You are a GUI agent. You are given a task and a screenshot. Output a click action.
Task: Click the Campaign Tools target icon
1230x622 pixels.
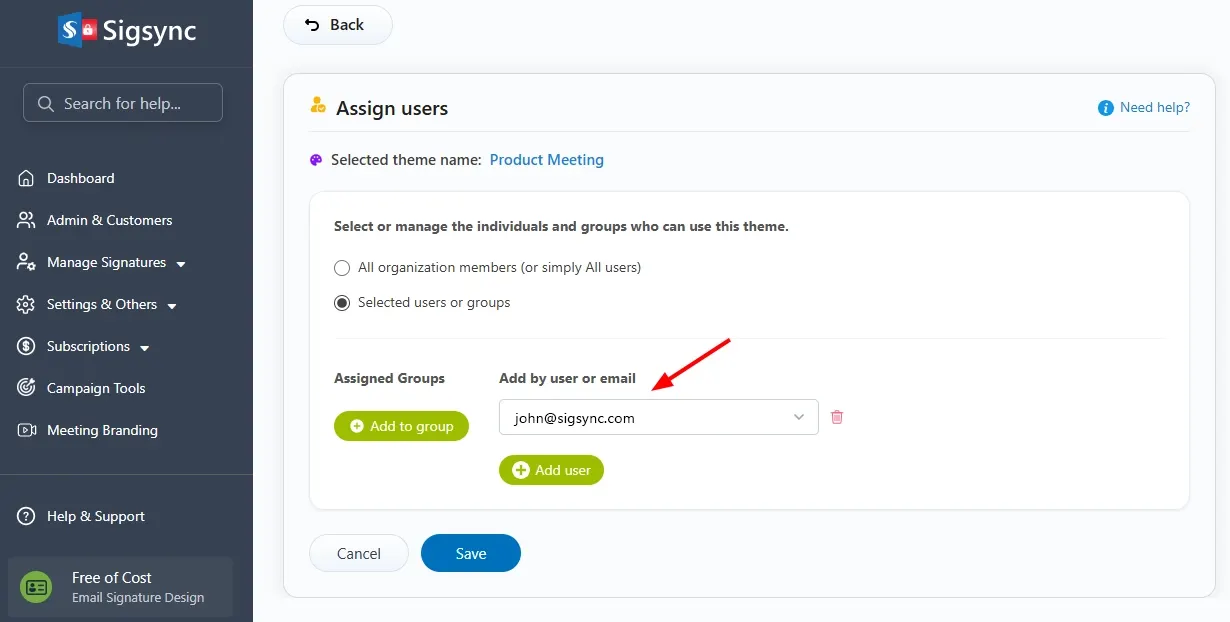click(27, 388)
